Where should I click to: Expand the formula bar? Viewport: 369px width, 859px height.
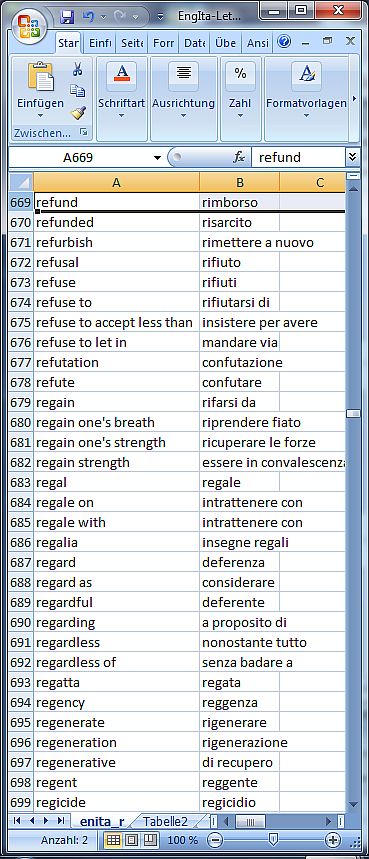[x=353, y=157]
